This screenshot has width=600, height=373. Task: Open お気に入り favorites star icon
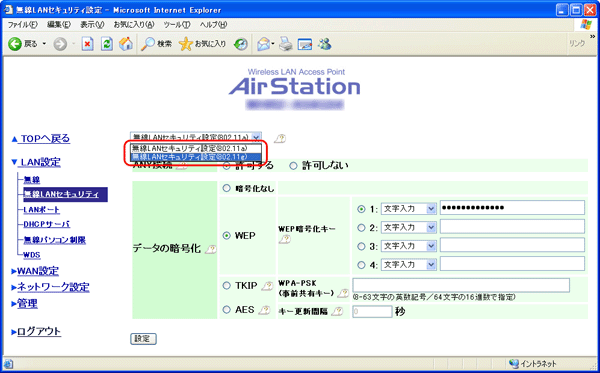pos(202,44)
